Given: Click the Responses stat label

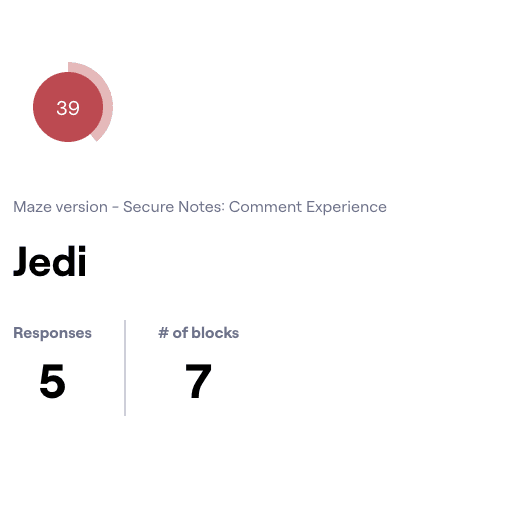Looking at the screenshot, I should (x=52, y=333).
